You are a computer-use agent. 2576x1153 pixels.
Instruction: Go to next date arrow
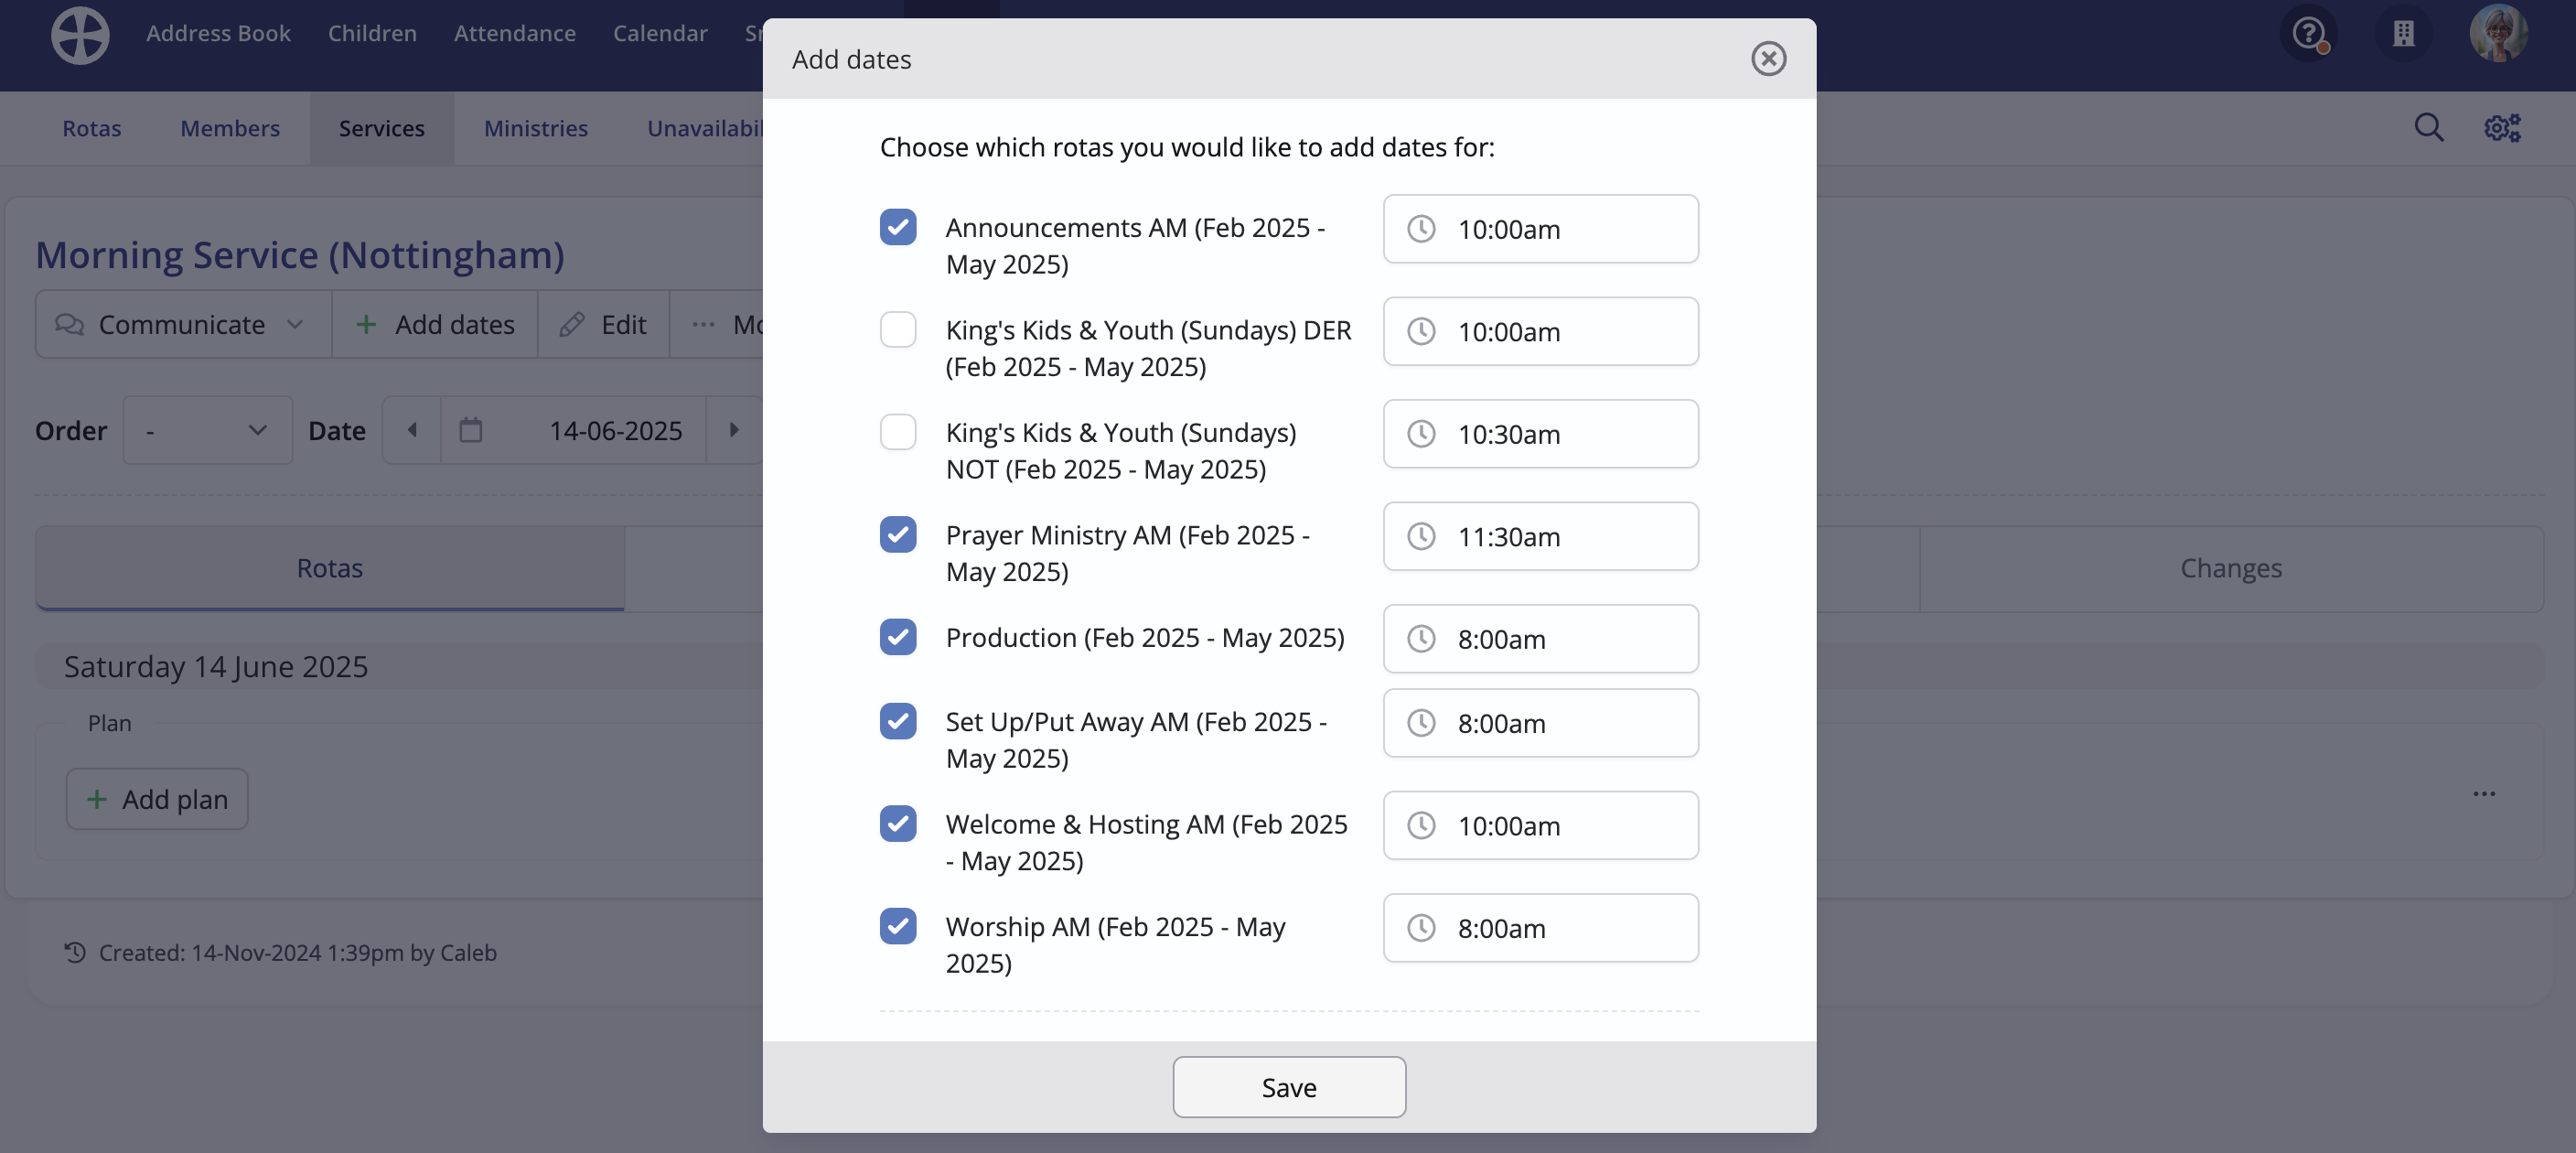tap(734, 430)
